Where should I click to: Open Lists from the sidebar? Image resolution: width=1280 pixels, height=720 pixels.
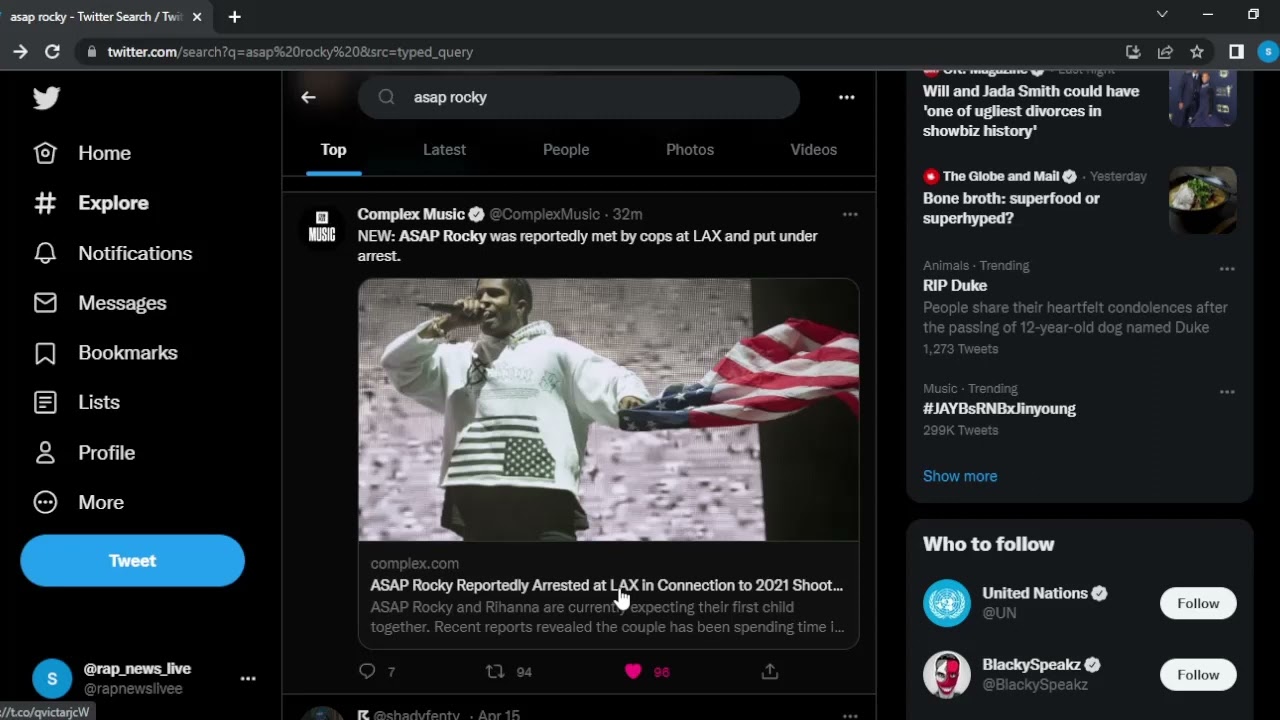tap(77, 402)
